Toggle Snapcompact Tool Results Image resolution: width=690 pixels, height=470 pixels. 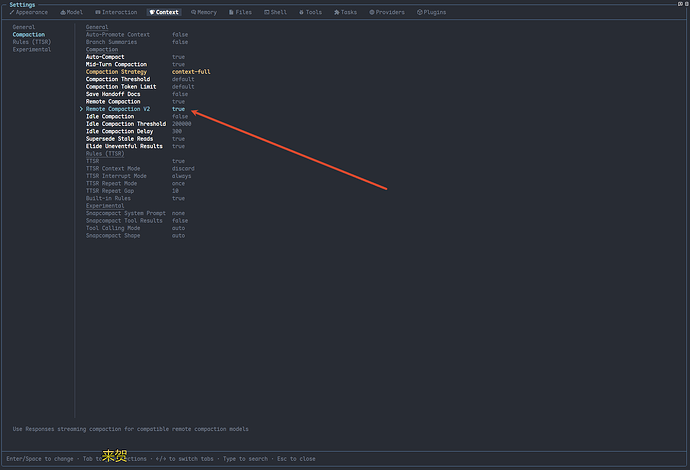[x=137, y=221]
